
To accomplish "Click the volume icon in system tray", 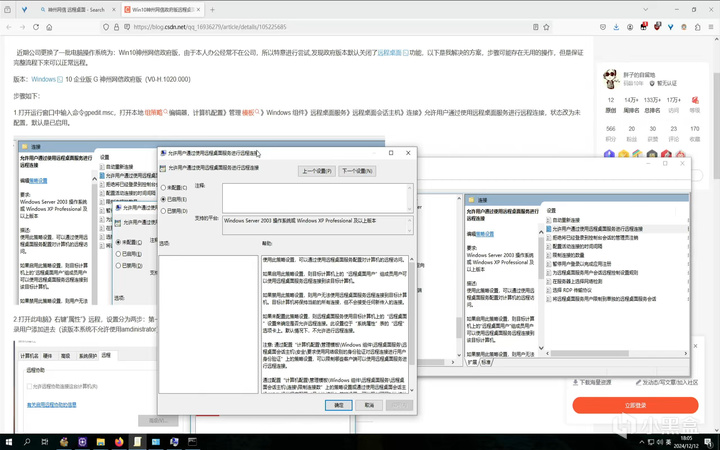I will click(x=660, y=442).
